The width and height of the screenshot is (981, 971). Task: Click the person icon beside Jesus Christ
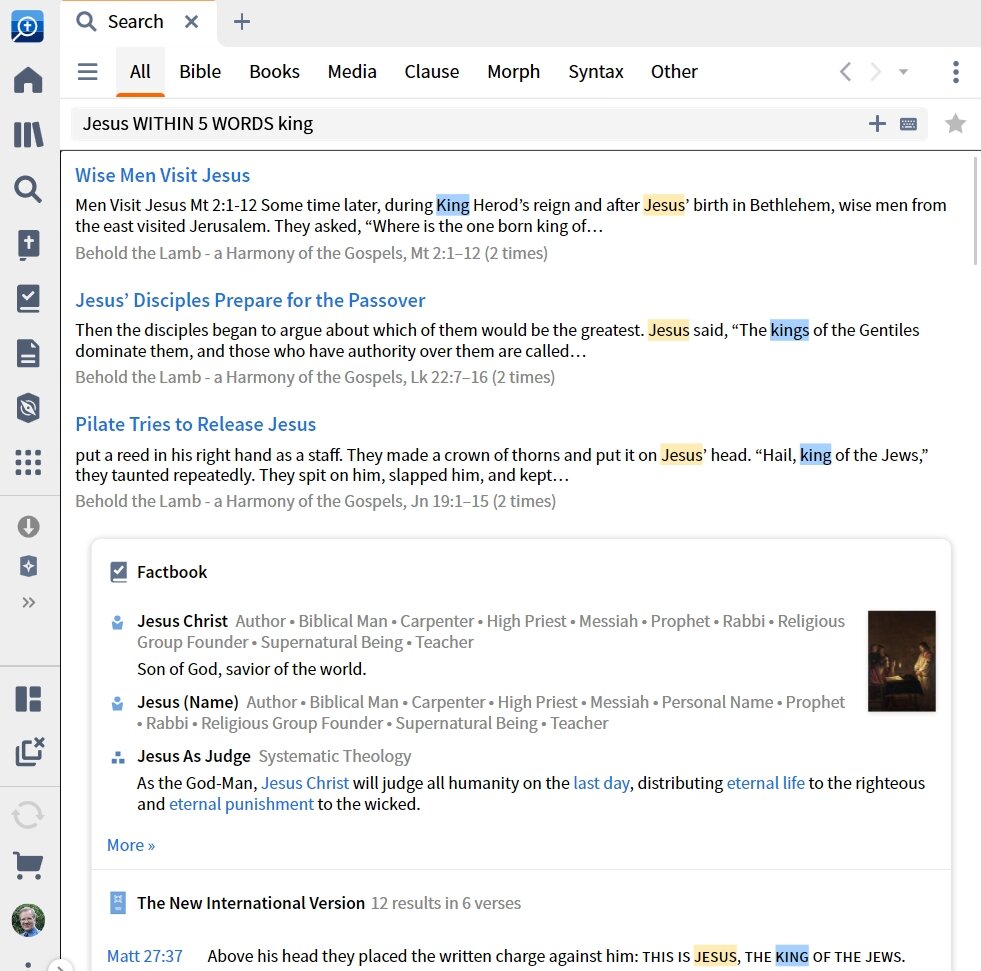point(117,623)
